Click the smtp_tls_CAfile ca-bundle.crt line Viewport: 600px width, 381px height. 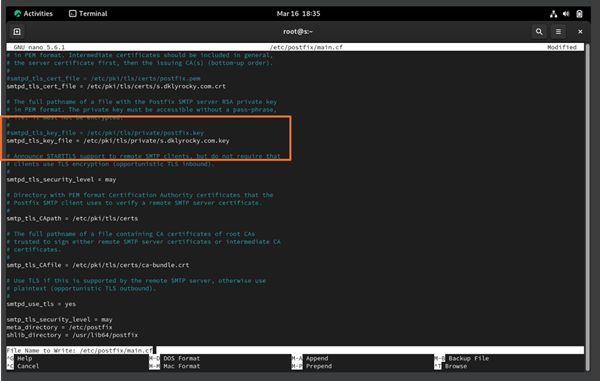pyautogui.click(x=98, y=265)
